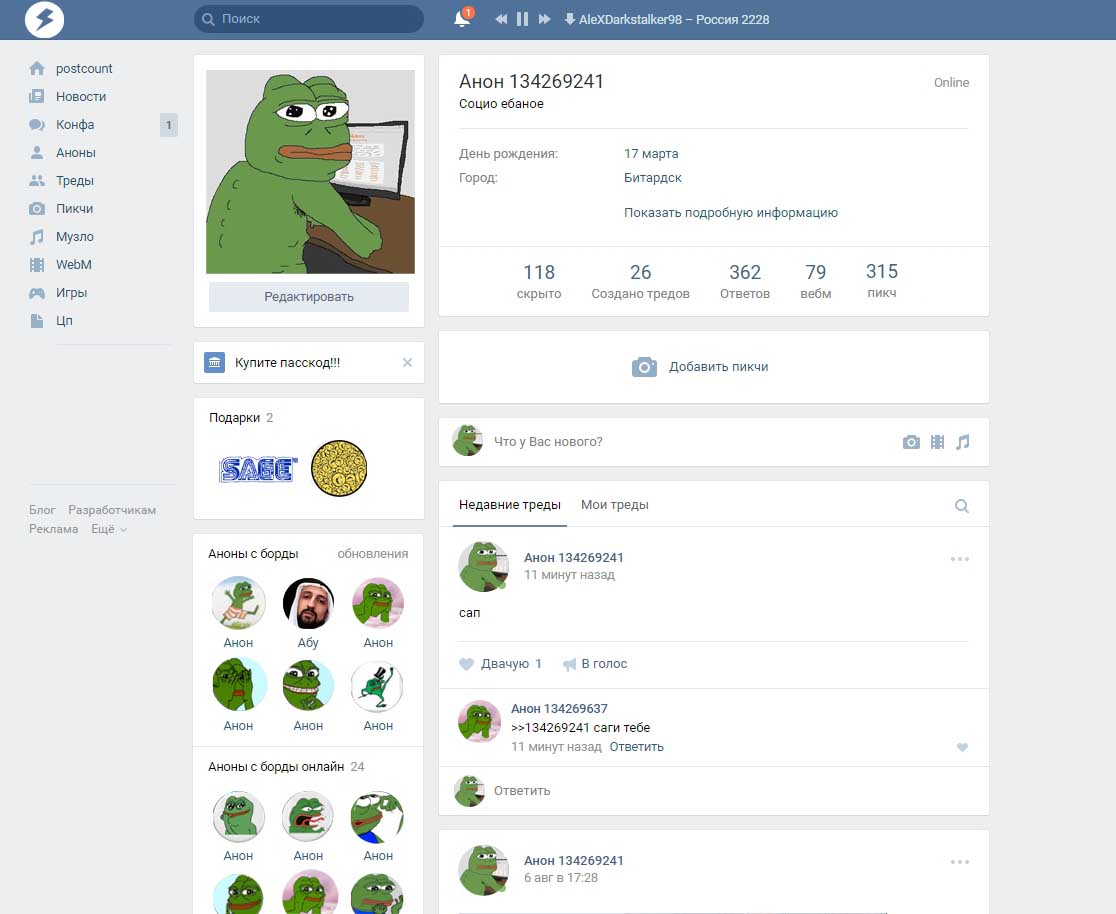Click Ответить link under саги тебе comment

(x=636, y=747)
